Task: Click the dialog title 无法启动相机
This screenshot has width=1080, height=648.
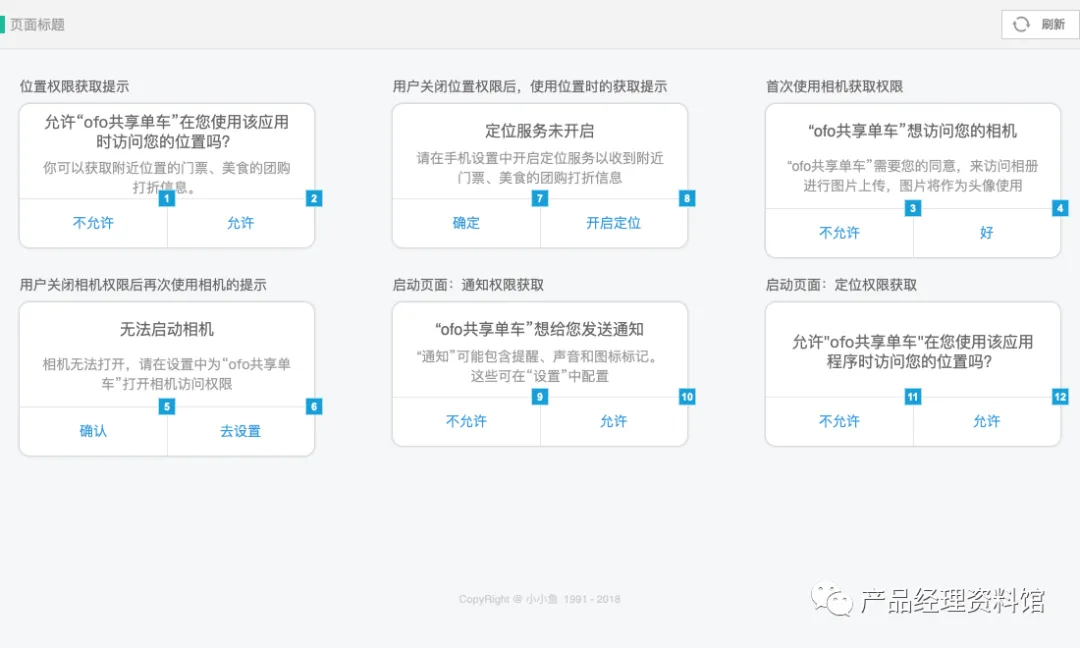Action: [167, 329]
